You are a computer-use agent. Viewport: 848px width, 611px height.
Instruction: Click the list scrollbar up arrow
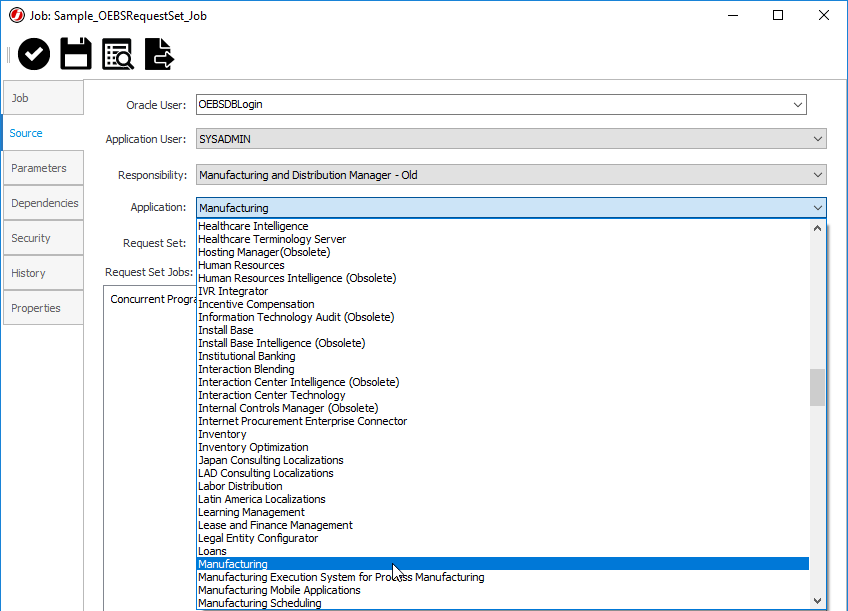coord(817,228)
